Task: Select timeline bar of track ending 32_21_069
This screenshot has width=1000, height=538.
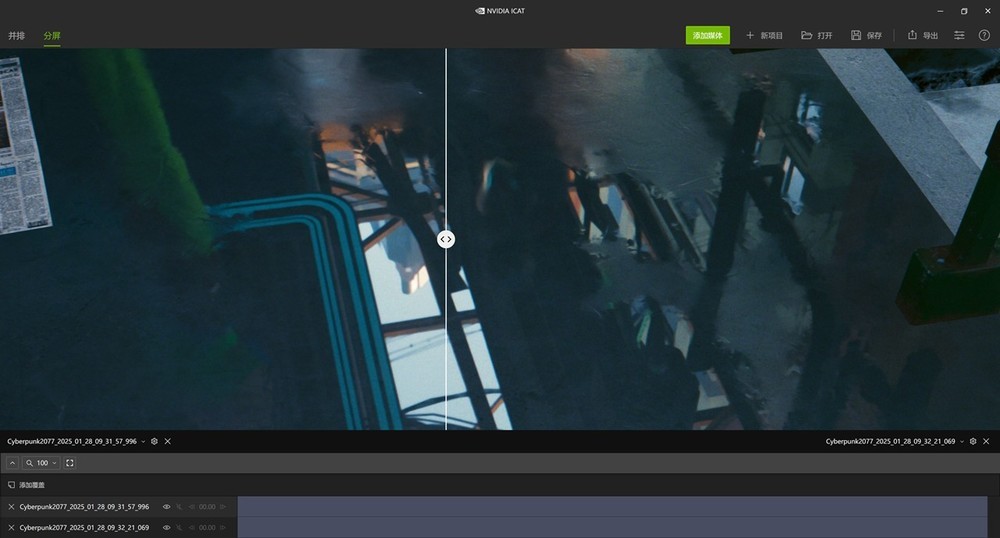Action: pyautogui.click(x=612, y=527)
